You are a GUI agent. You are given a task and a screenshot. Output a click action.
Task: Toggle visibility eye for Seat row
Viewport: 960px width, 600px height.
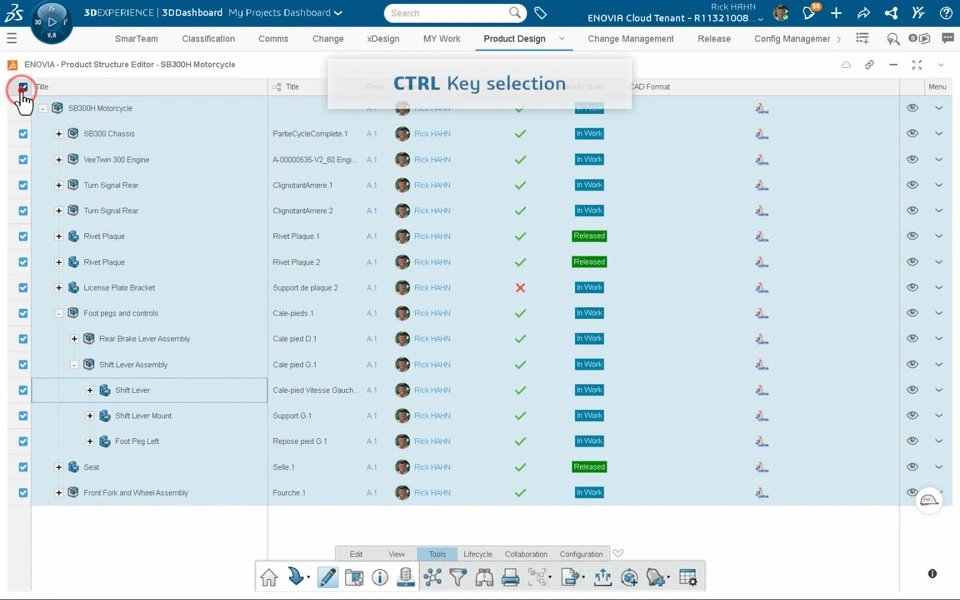pyautogui.click(x=912, y=467)
